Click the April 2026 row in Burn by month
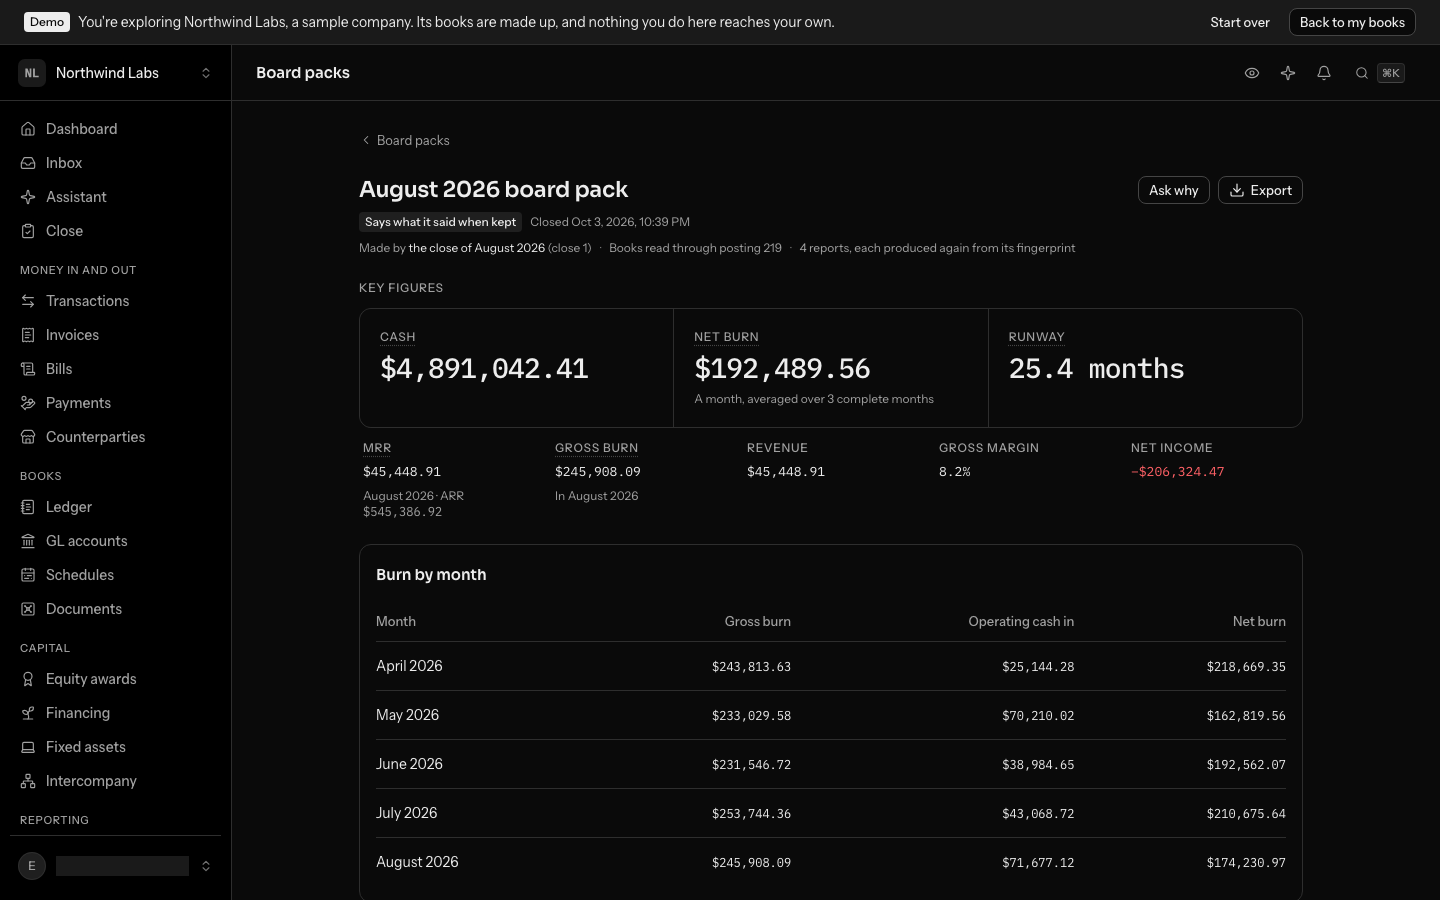Screen dimensions: 1440x900 click(831, 666)
